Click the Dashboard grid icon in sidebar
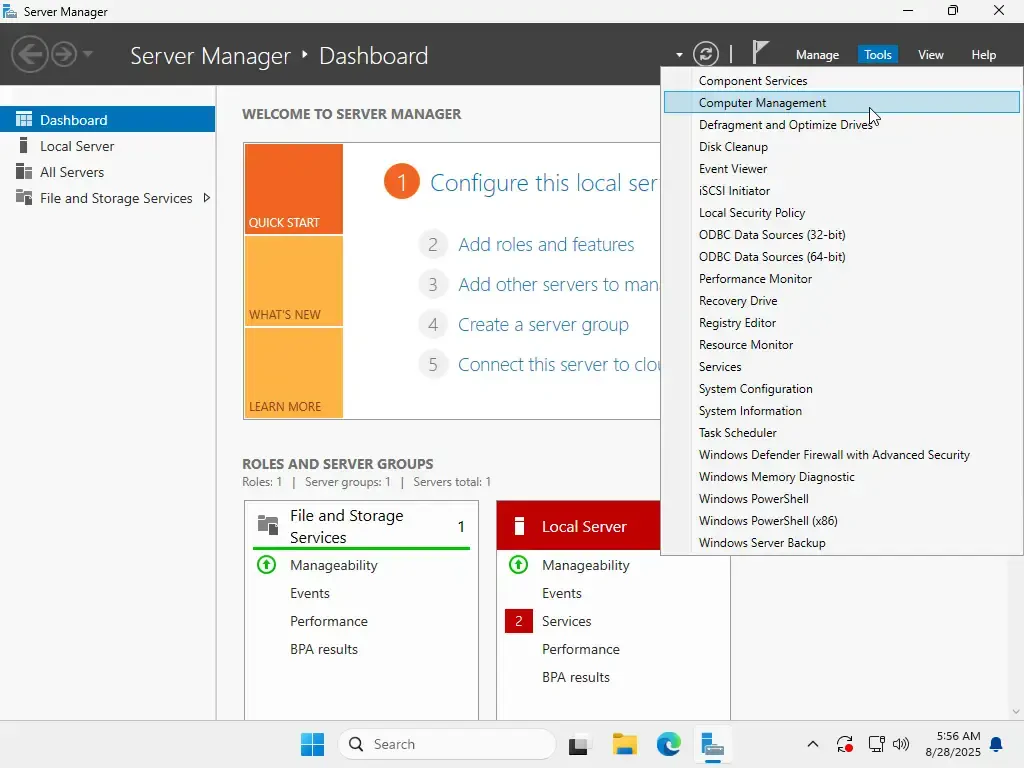 pos(24,119)
